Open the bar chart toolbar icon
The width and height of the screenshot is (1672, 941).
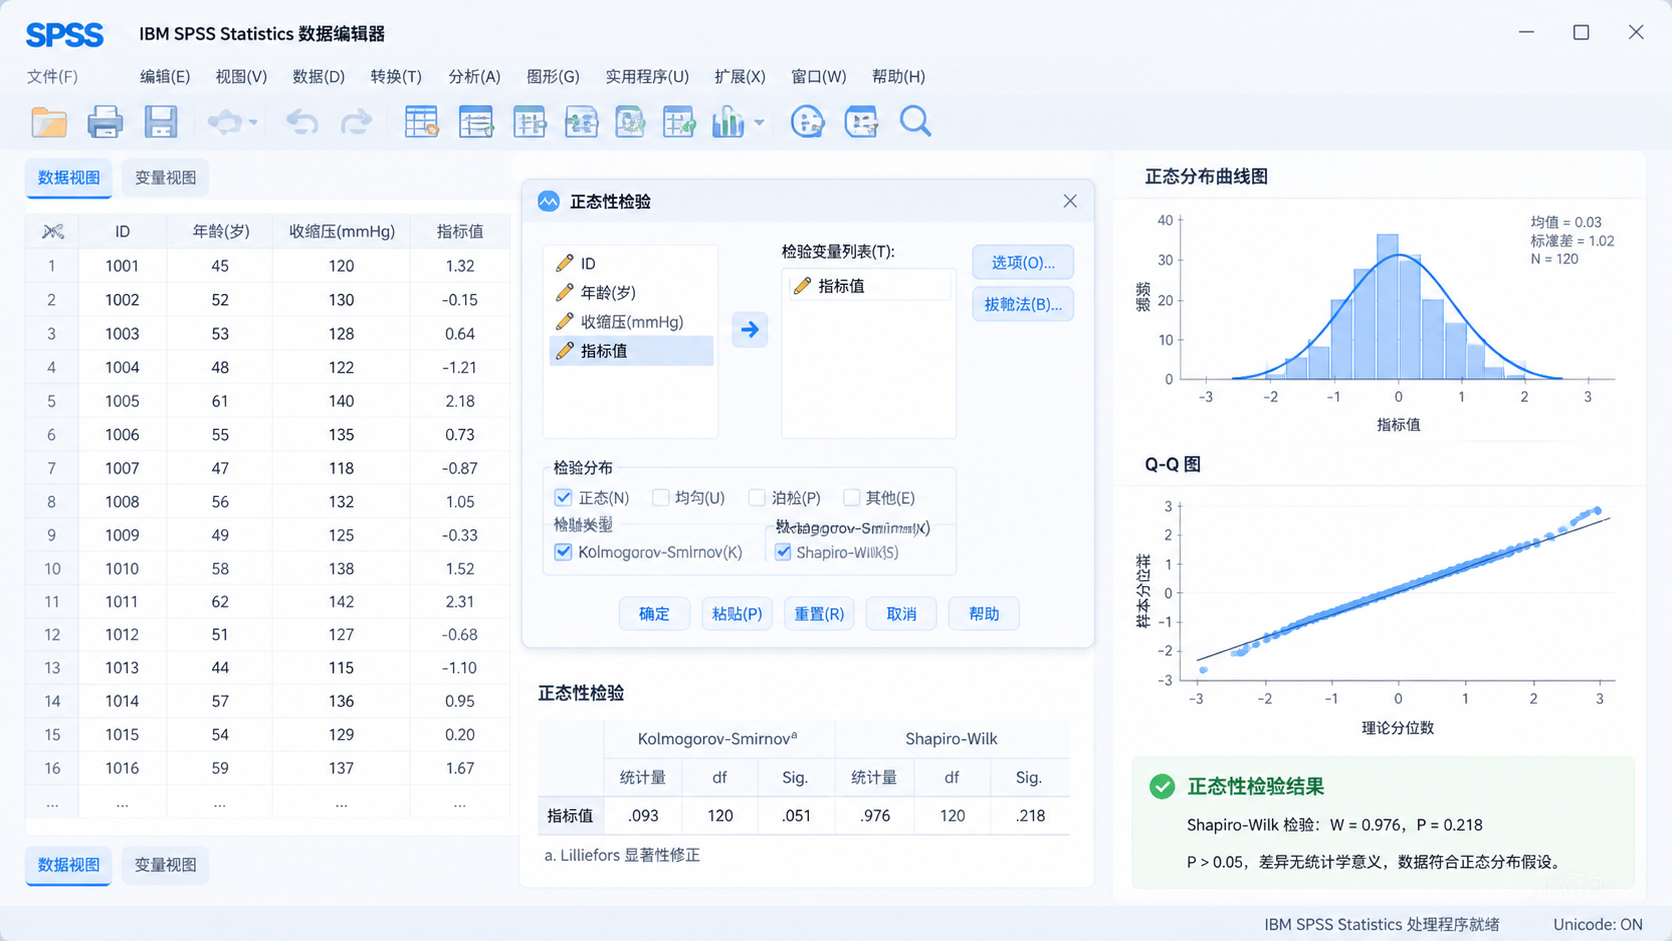[x=728, y=122]
